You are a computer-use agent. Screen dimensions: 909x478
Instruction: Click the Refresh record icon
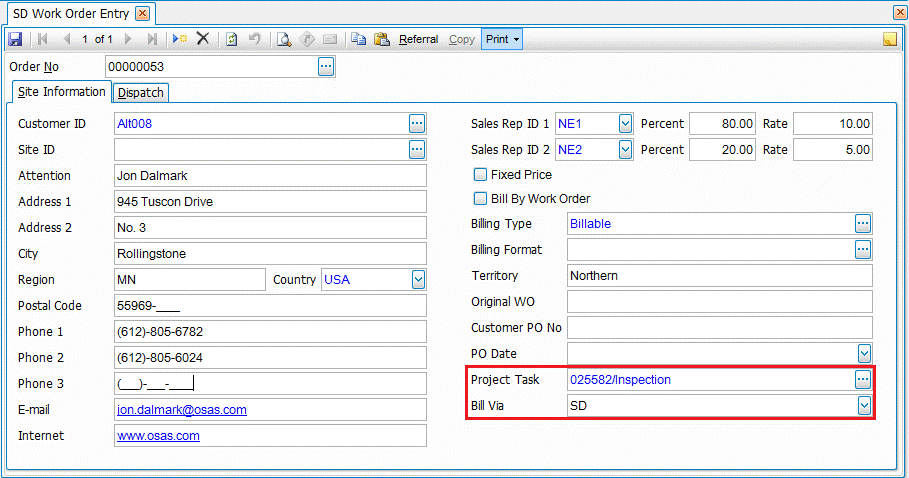(232, 39)
